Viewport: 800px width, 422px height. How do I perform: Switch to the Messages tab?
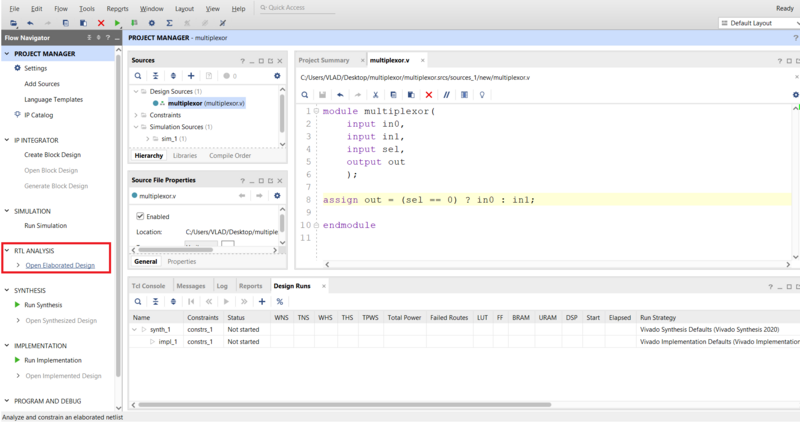(x=191, y=286)
